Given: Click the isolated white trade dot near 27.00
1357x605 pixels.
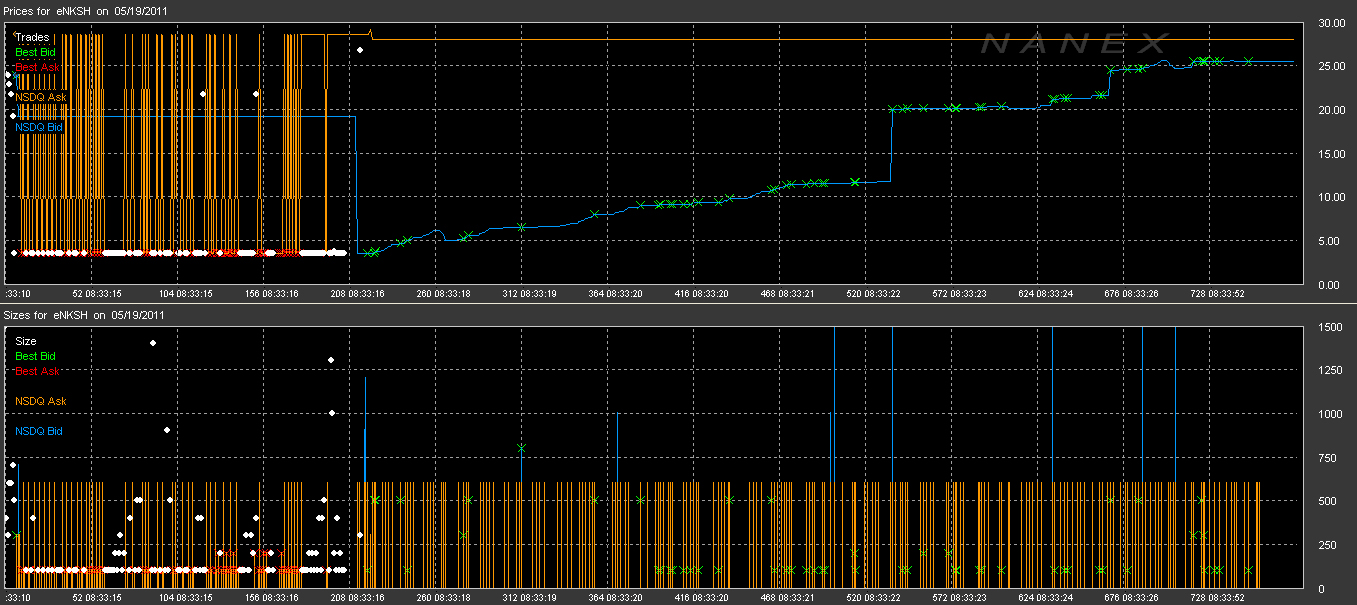Looking at the screenshot, I should [x=360, y=49].
